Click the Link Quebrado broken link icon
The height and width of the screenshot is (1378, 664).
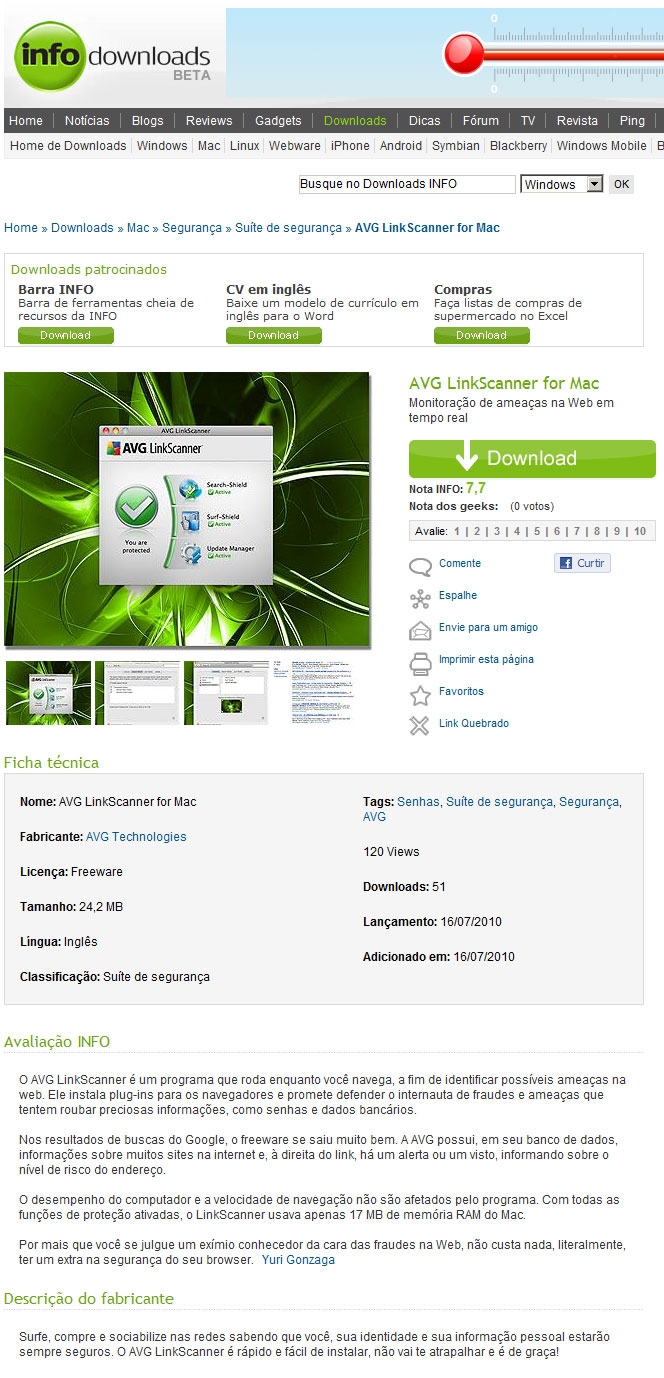pos(420,726)
